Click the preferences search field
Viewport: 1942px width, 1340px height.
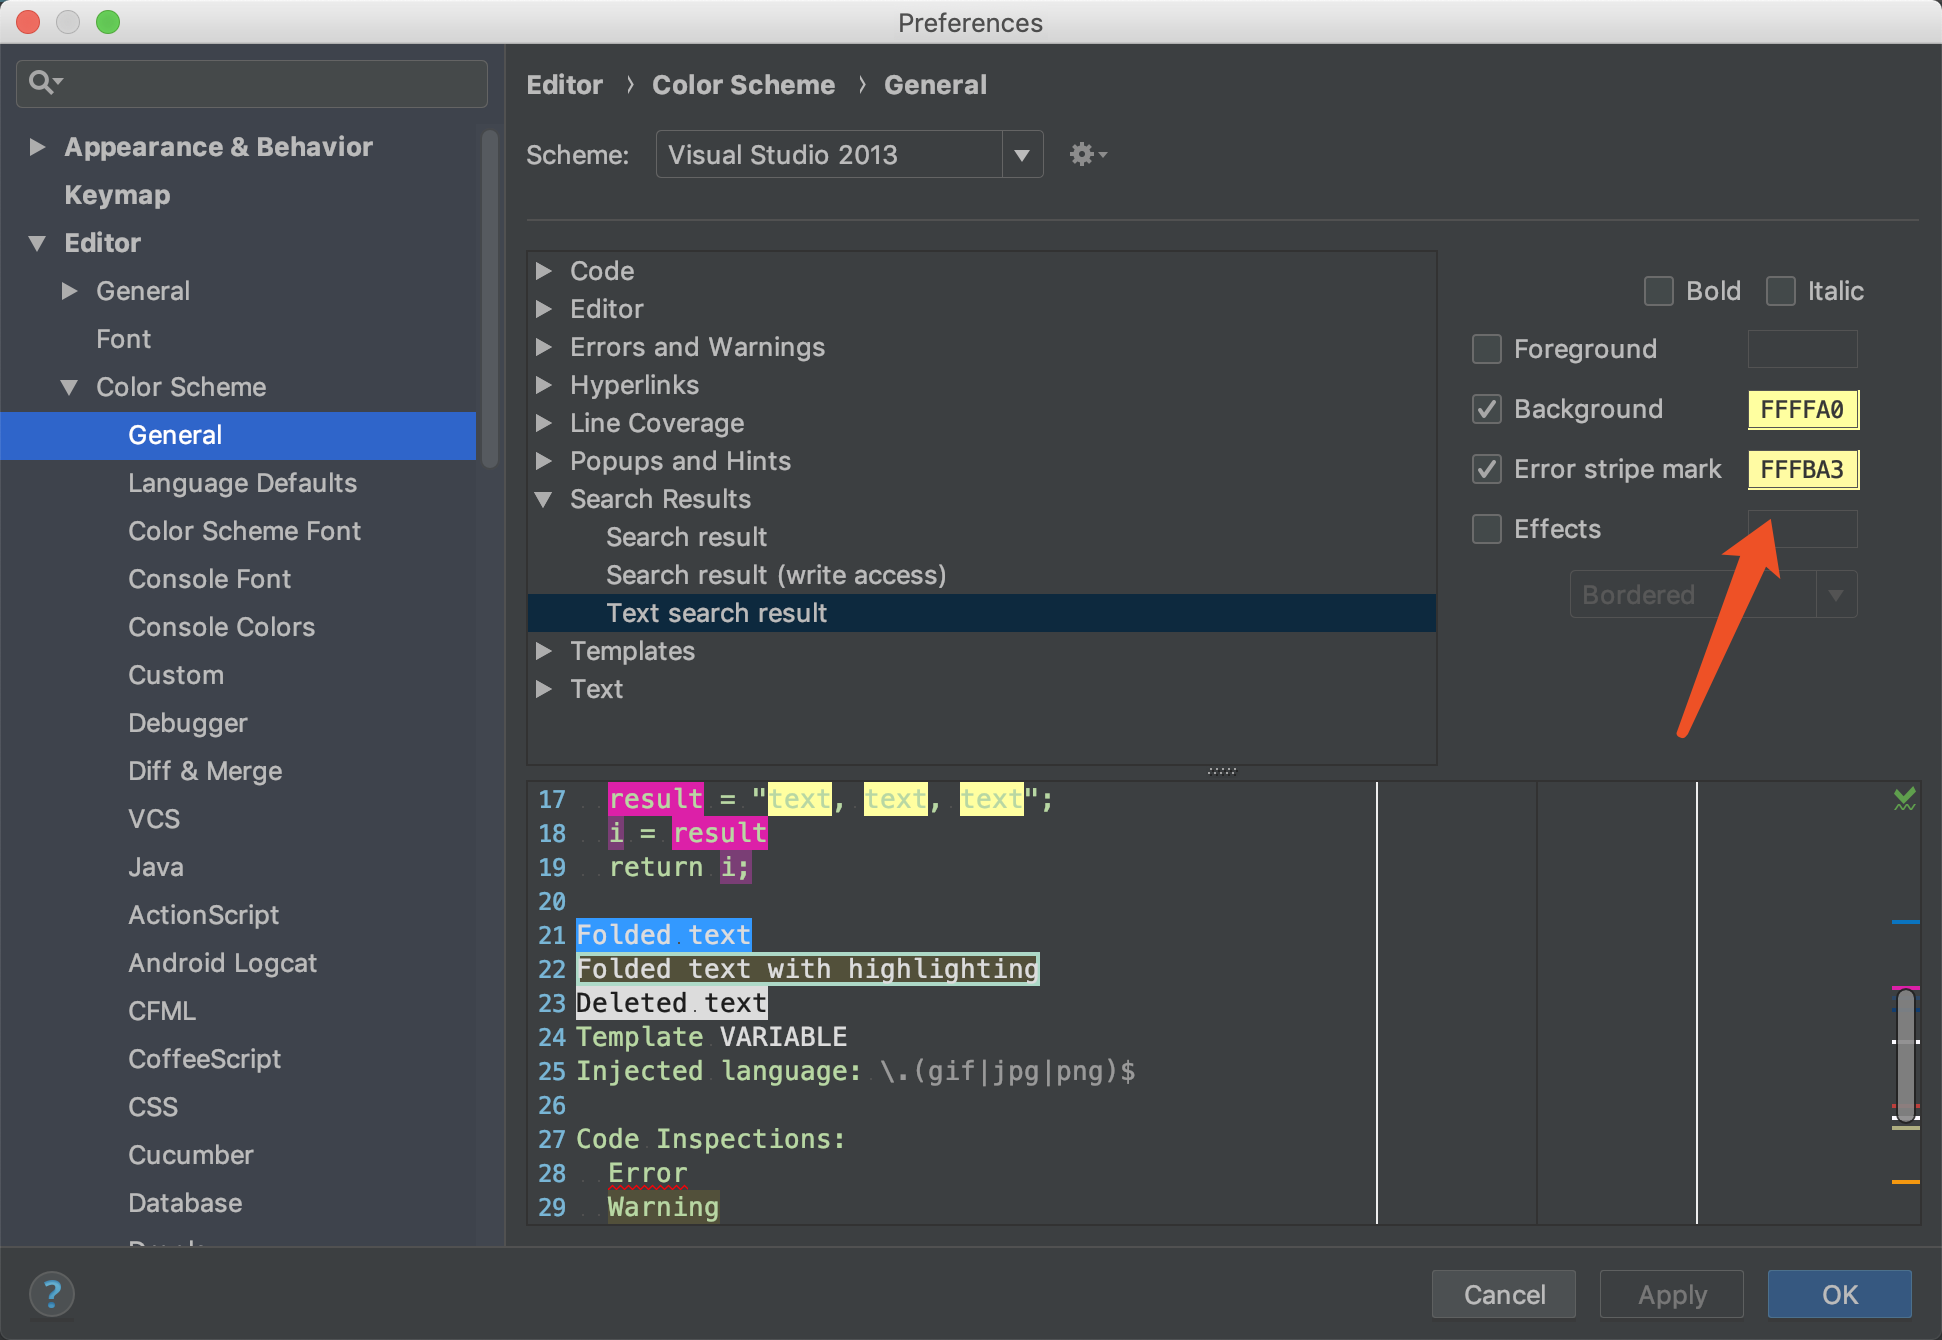pos(270,82)
